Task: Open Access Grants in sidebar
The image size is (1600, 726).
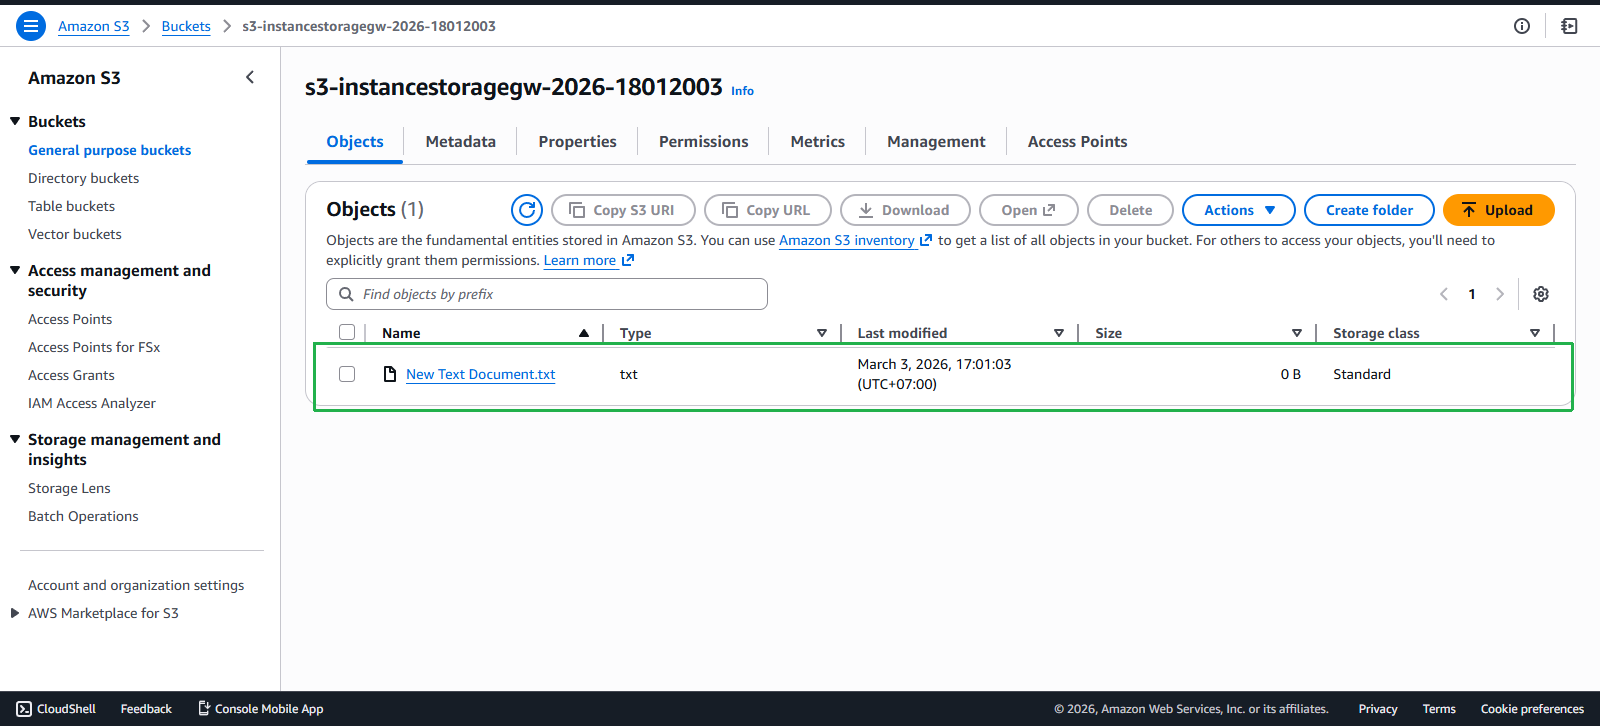Action: [x=72, y=375]
